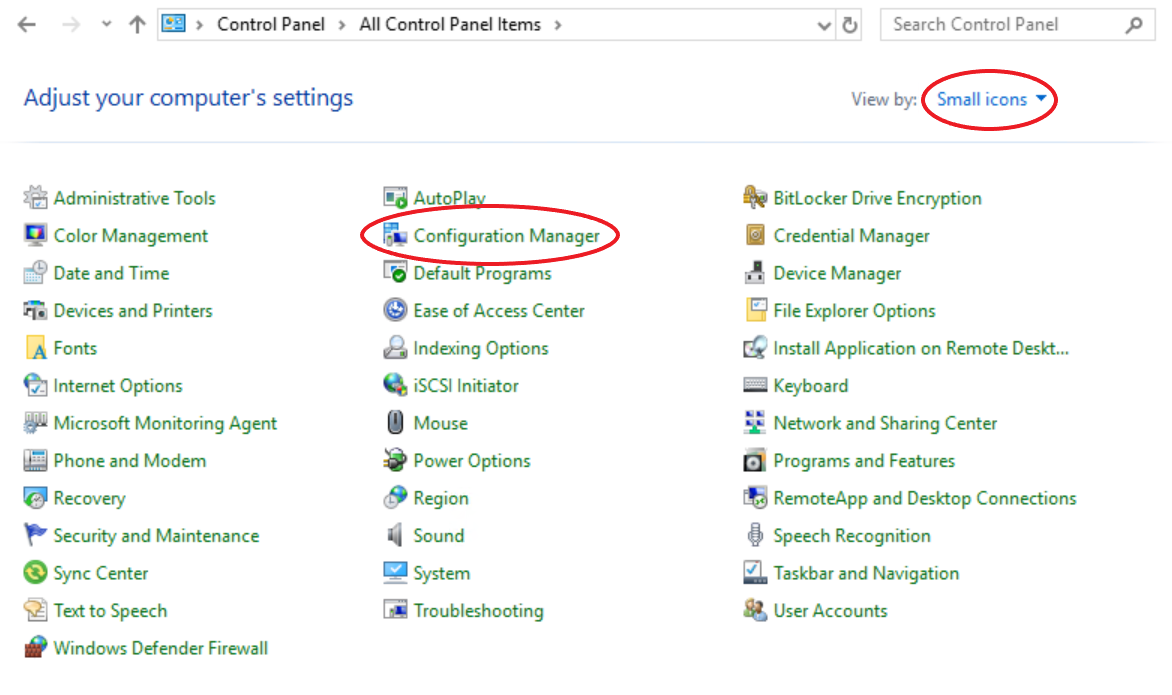Screen dimensions: 1172x695
Task: Refresh the Control Panel view
Action: click(x=850, y=25)
